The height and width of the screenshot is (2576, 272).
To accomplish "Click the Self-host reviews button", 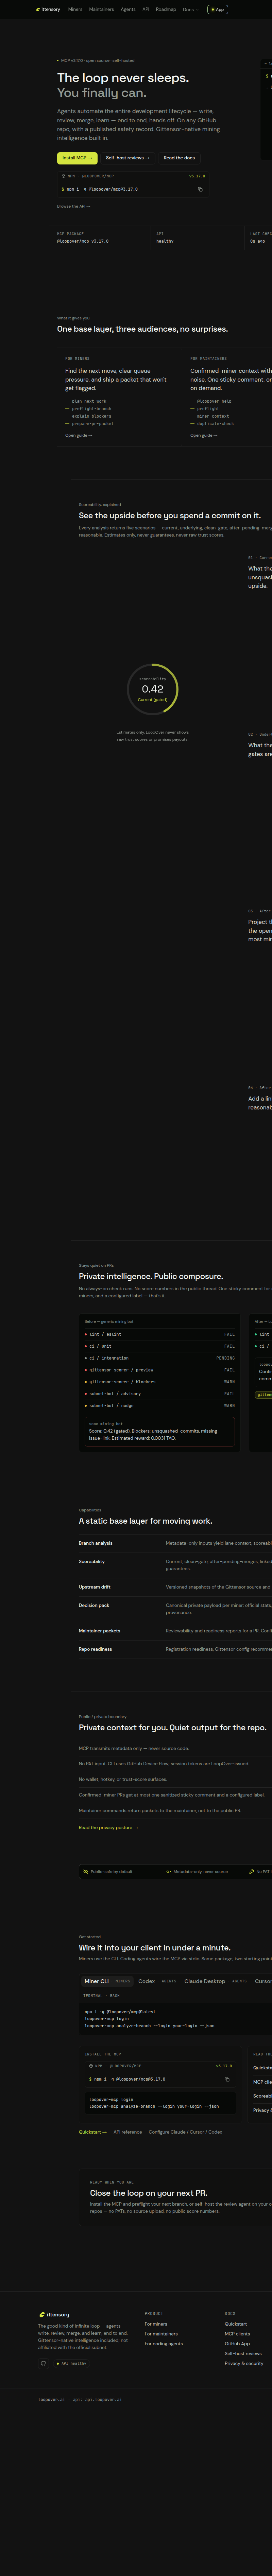I will point(128,158).
